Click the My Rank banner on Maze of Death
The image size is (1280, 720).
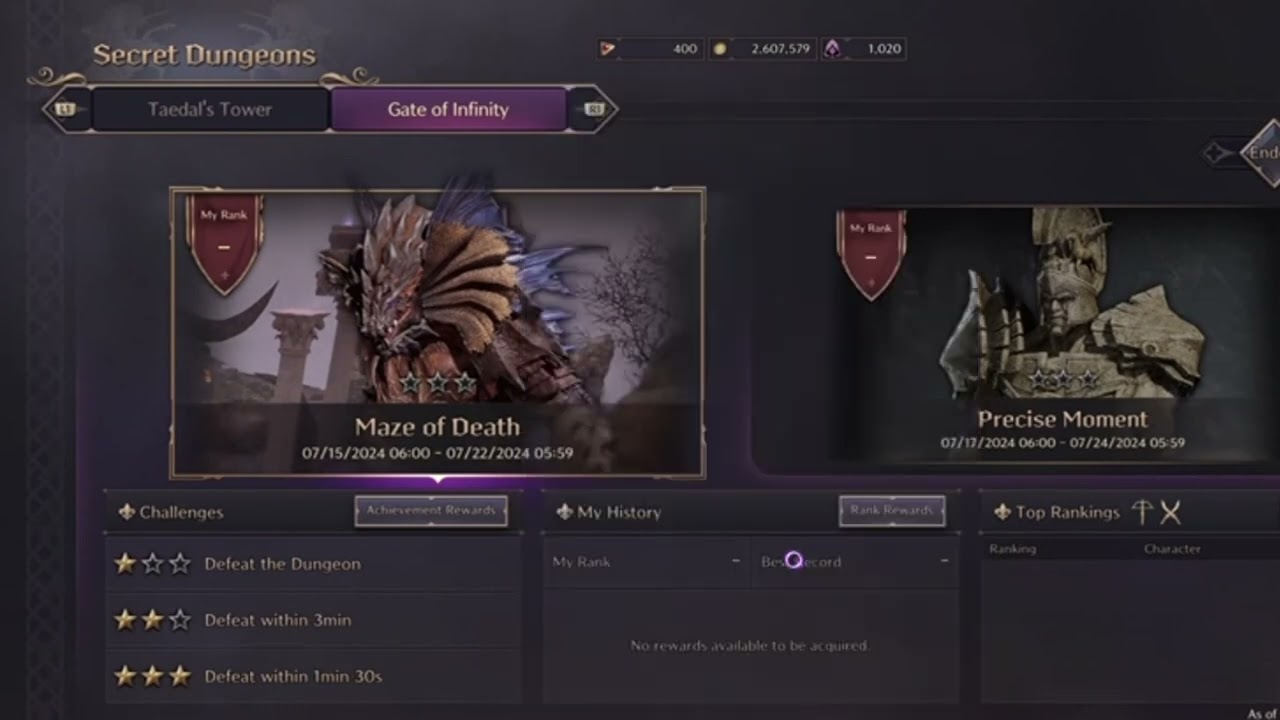225,243
